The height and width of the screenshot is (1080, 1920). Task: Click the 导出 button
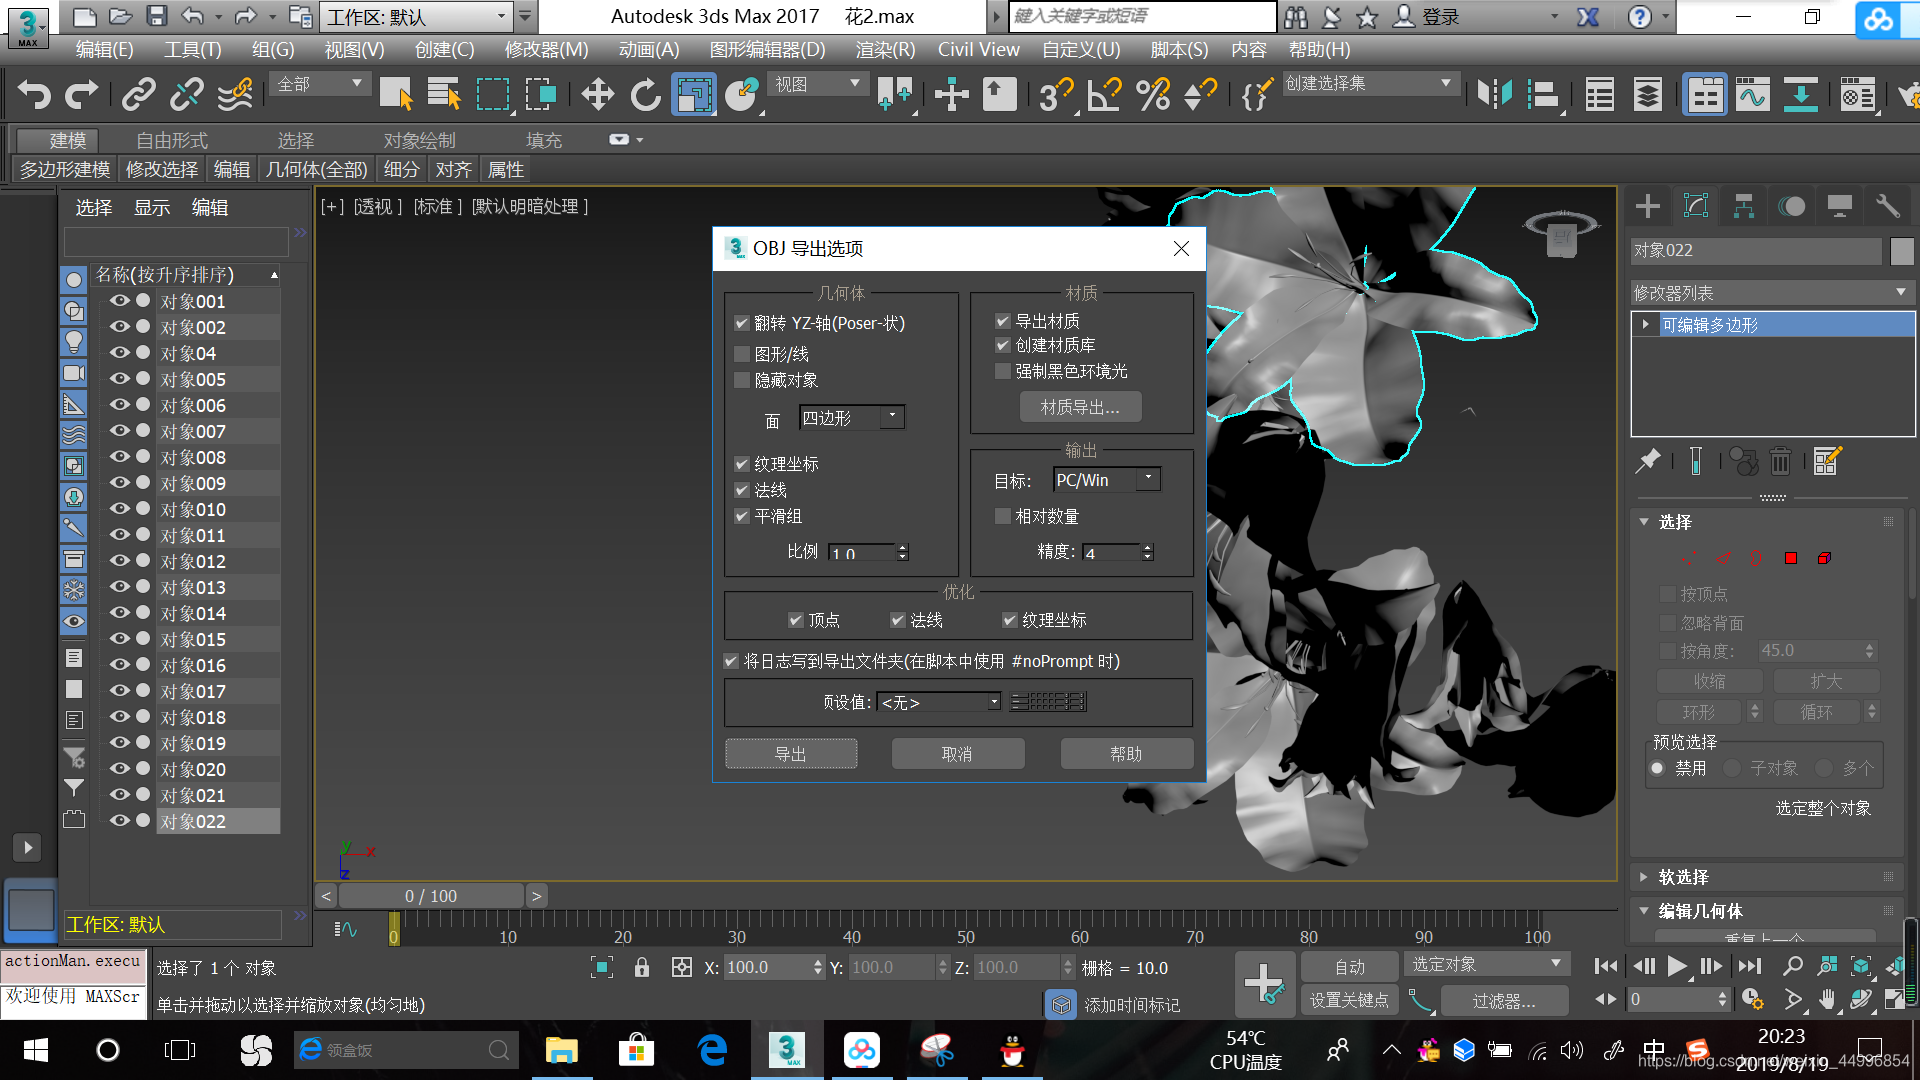[790, 754]
